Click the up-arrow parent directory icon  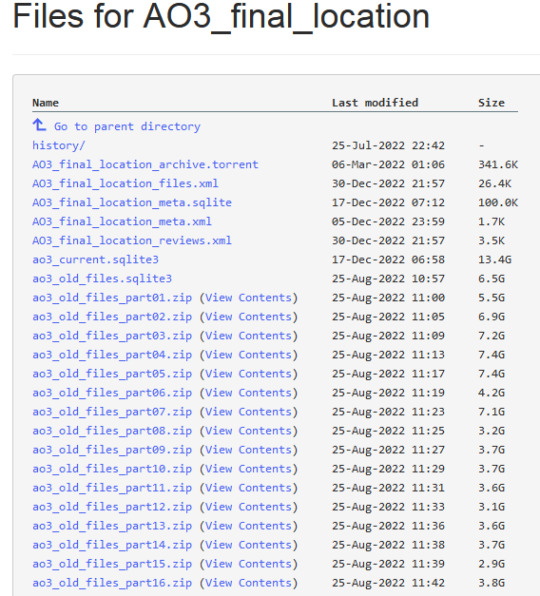39,125
